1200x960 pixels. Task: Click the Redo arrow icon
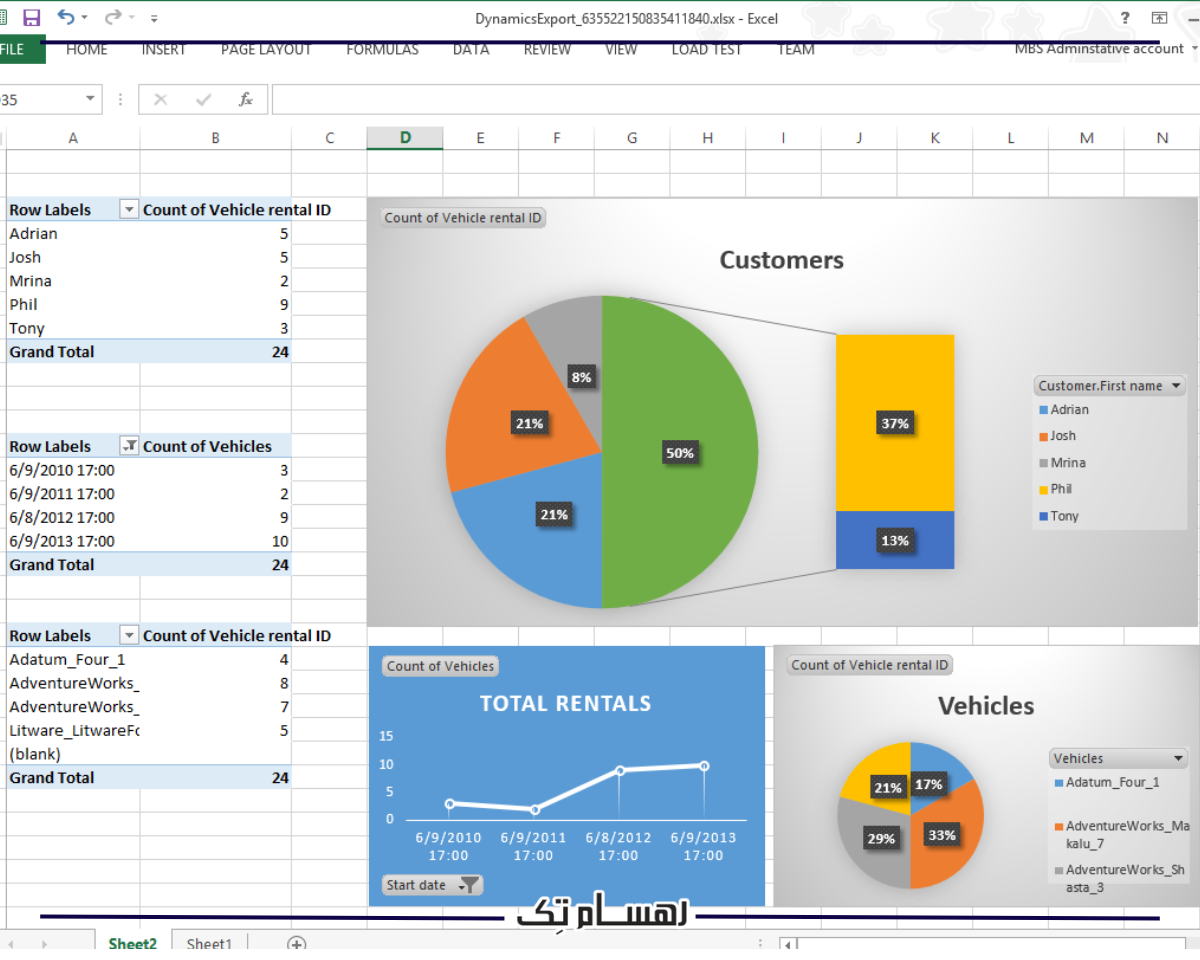point(113,17)
